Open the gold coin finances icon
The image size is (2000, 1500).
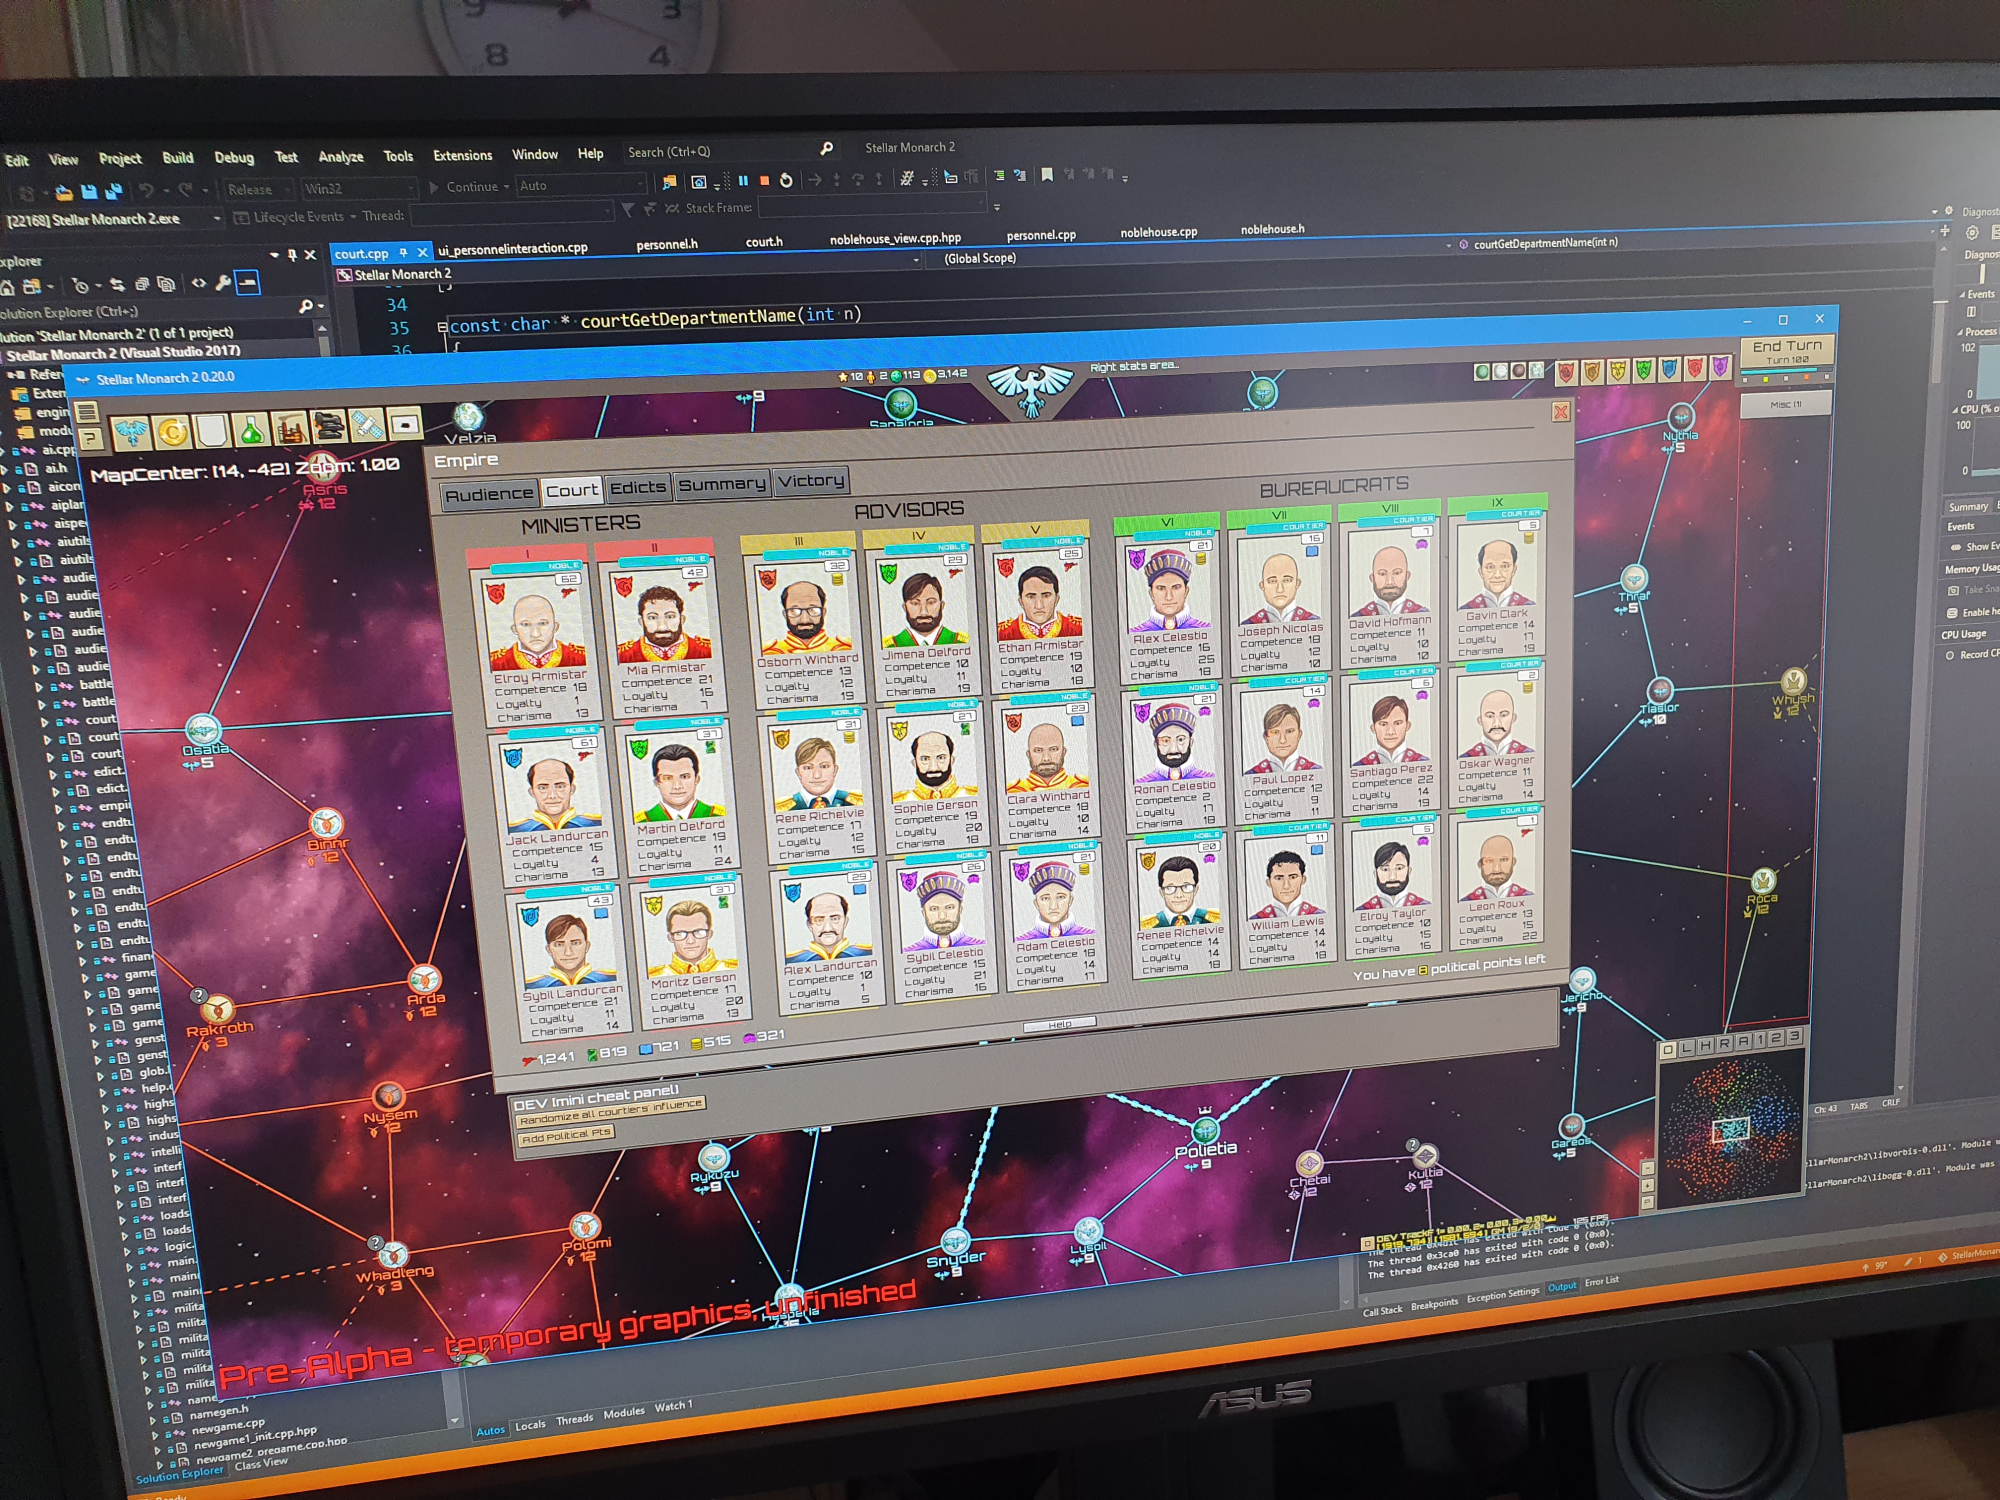point(173,431)
